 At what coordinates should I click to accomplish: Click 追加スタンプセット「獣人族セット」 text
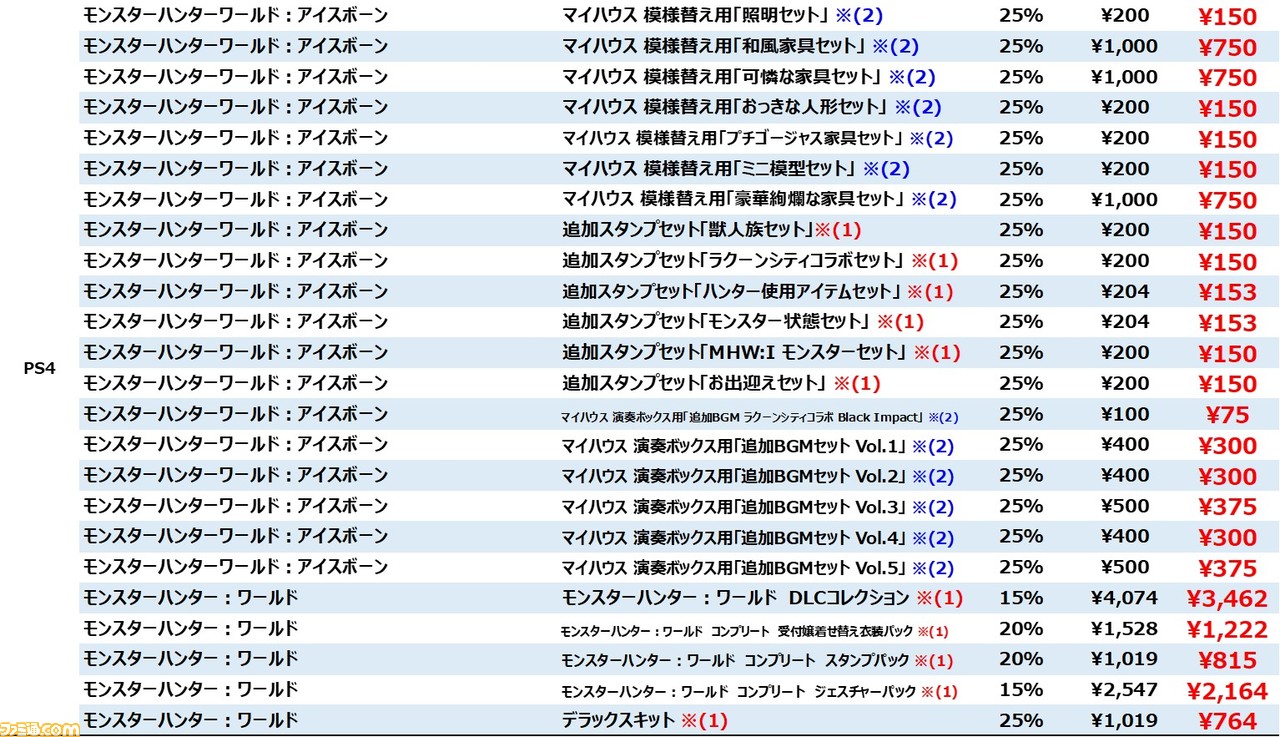[x=688, y=230]
